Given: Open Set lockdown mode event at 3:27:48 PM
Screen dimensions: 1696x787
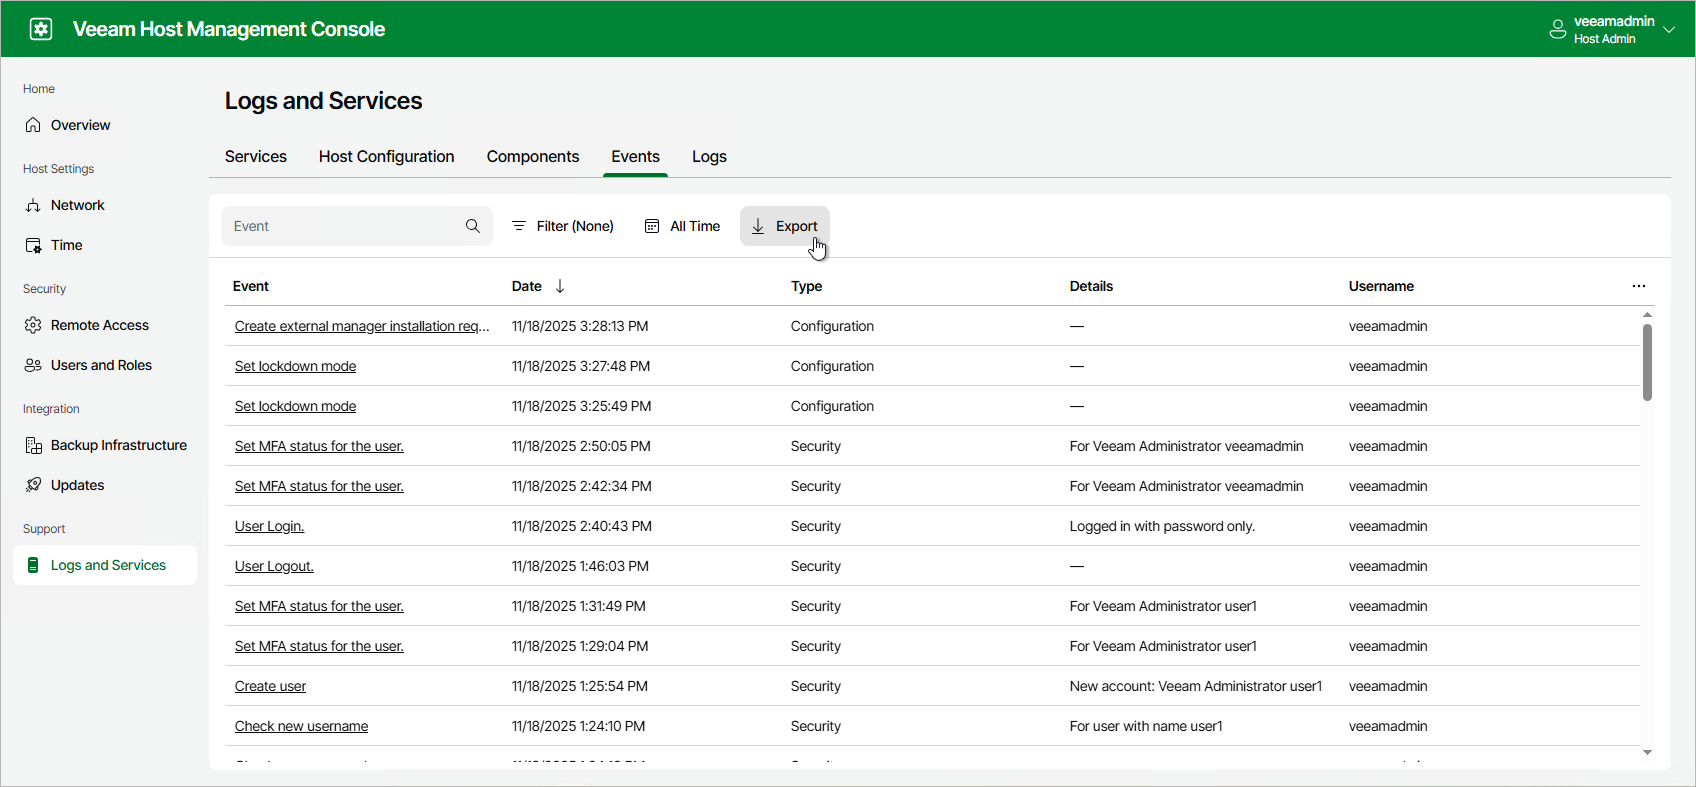Looking at the screenshot, I should pos(295,366).
